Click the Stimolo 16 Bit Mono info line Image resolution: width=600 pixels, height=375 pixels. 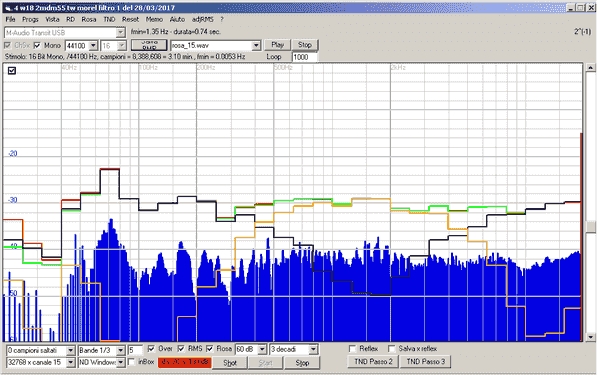coord(125,57)
